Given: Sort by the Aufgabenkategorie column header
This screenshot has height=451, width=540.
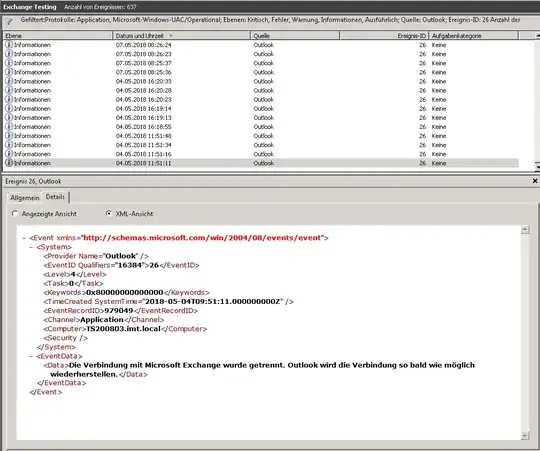Looking at the screenshot, I should tap(474, 35).
